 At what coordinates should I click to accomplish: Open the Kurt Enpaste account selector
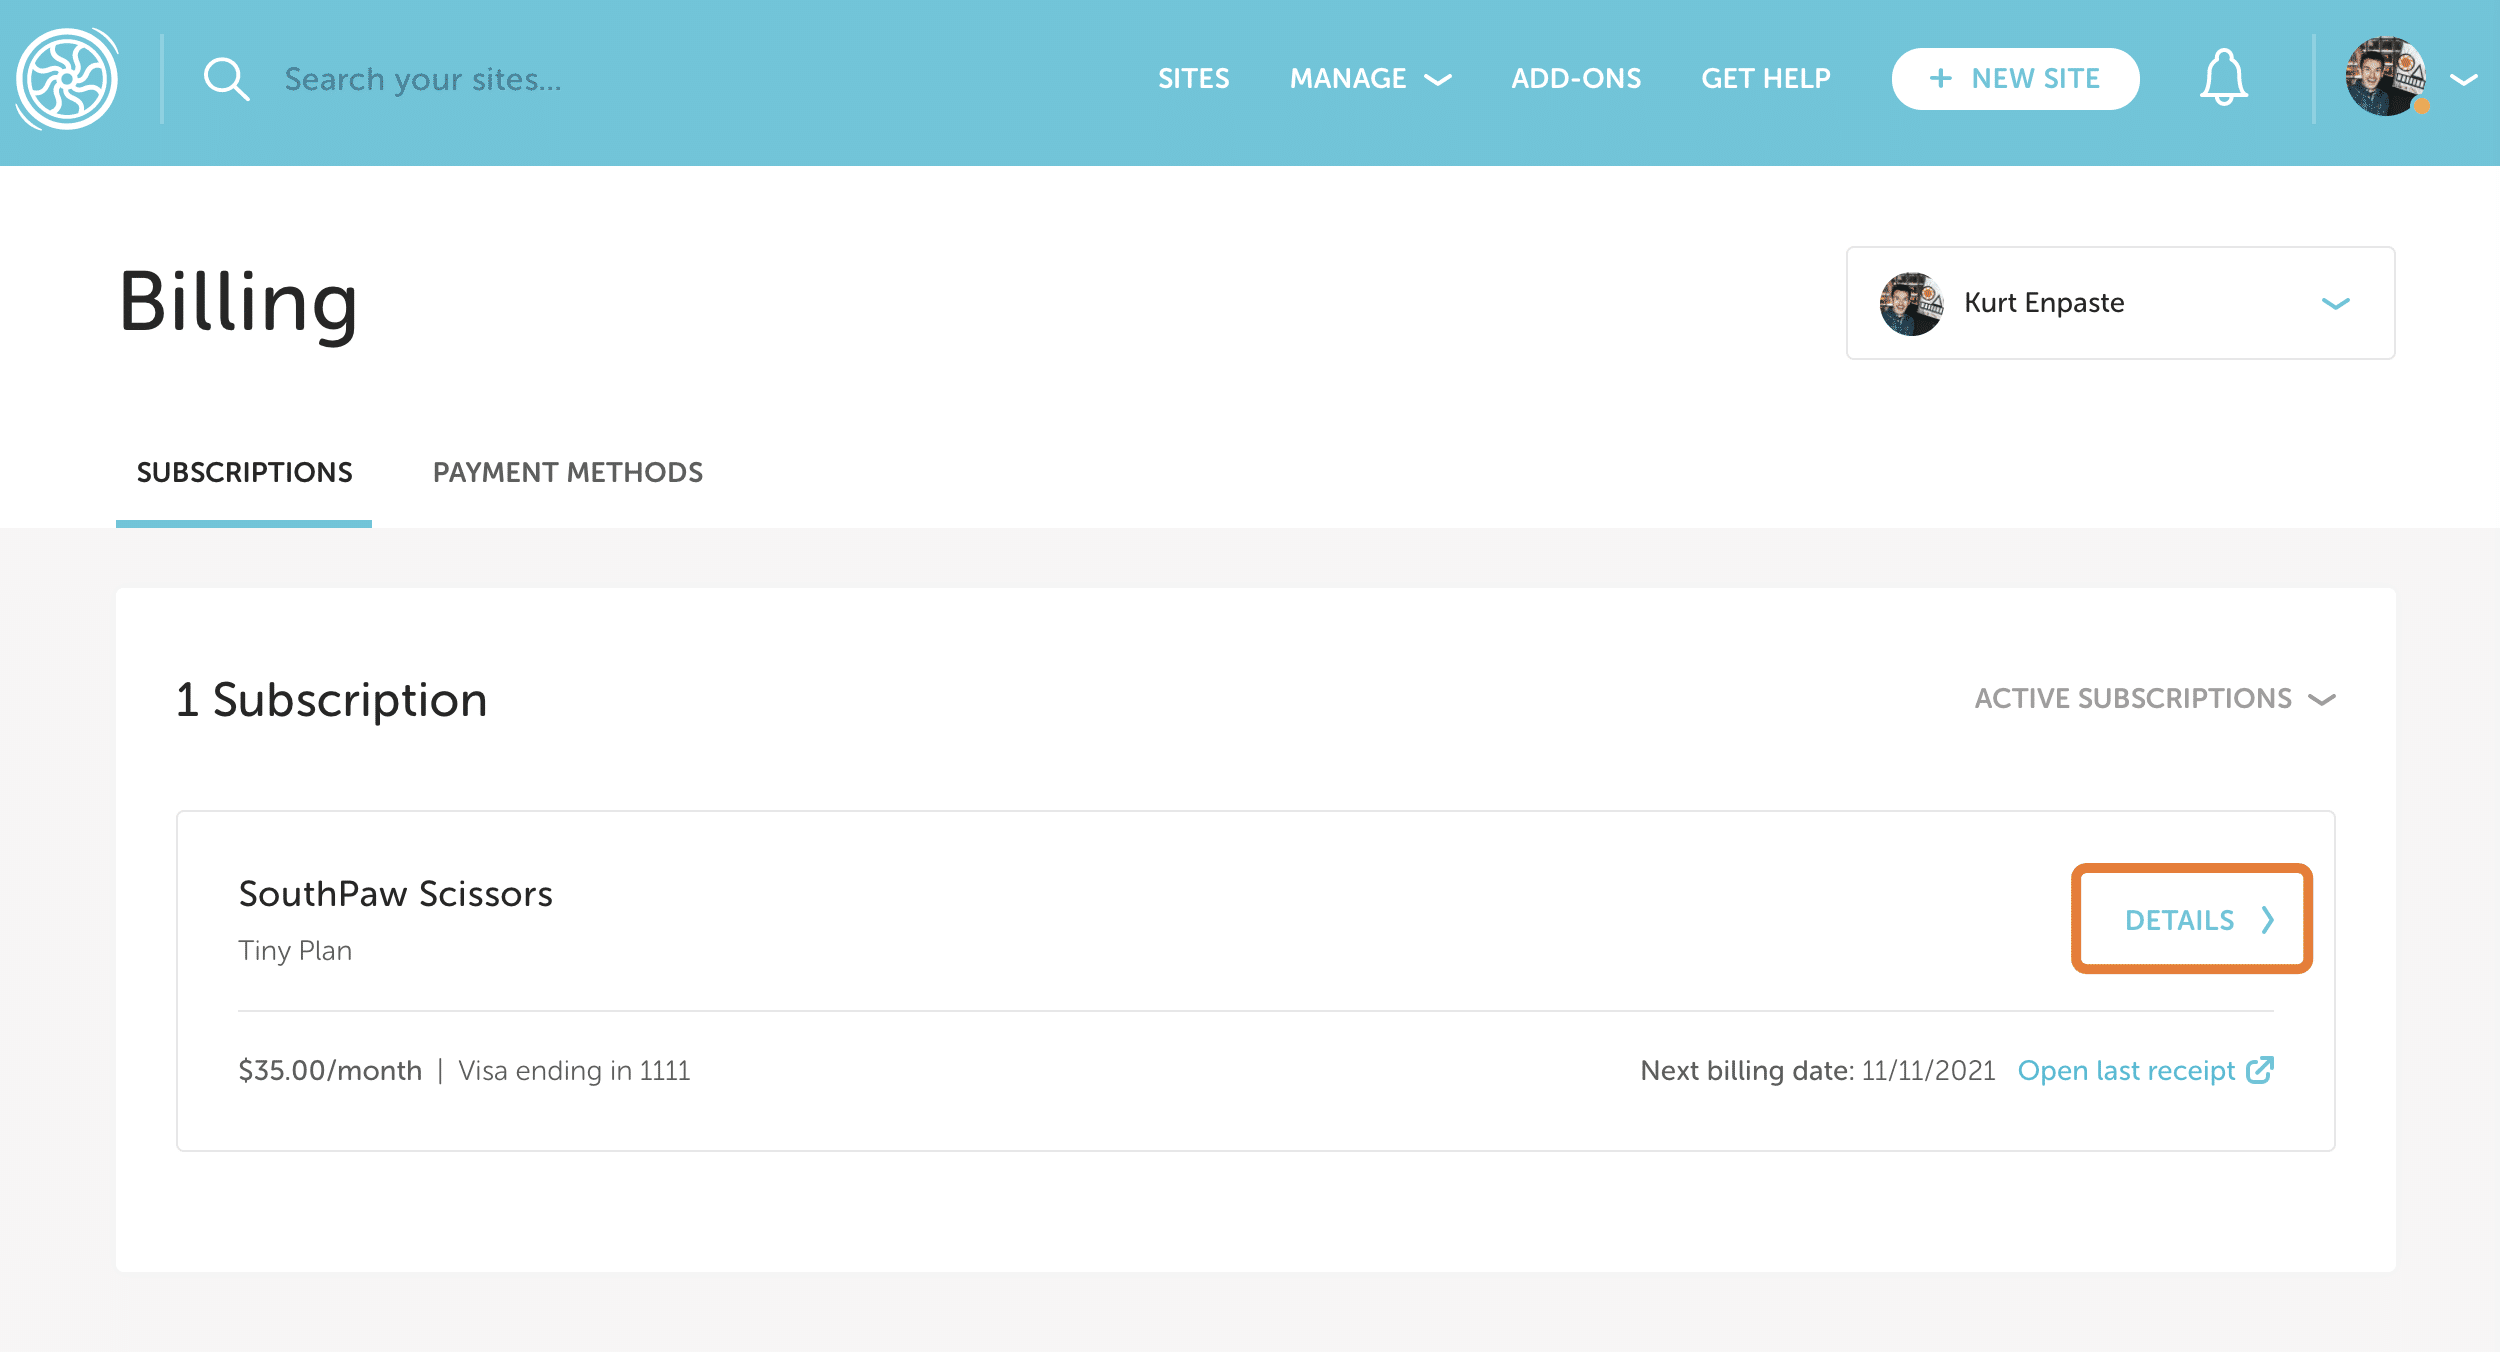pos(2120,303)
